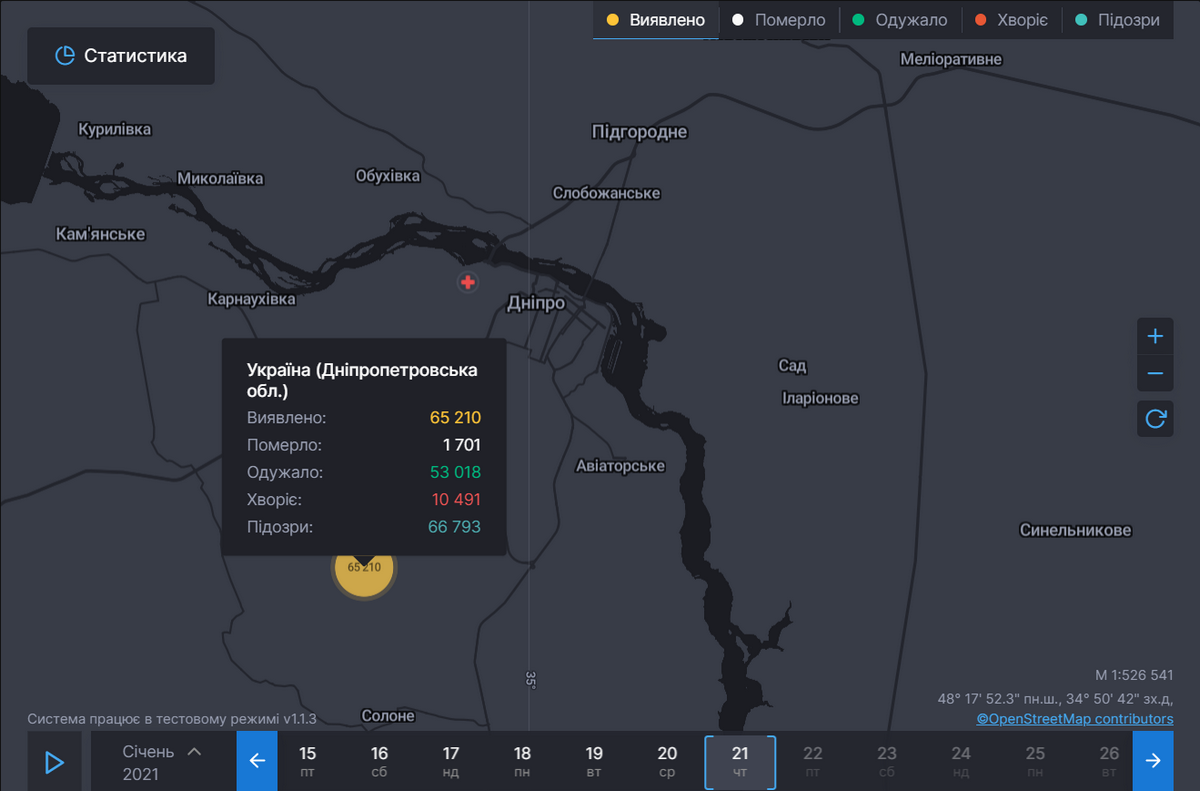Viewport: 1200px width, 791px height.
Task: Click the Дніпро city label on map
Action: point(536,303)
